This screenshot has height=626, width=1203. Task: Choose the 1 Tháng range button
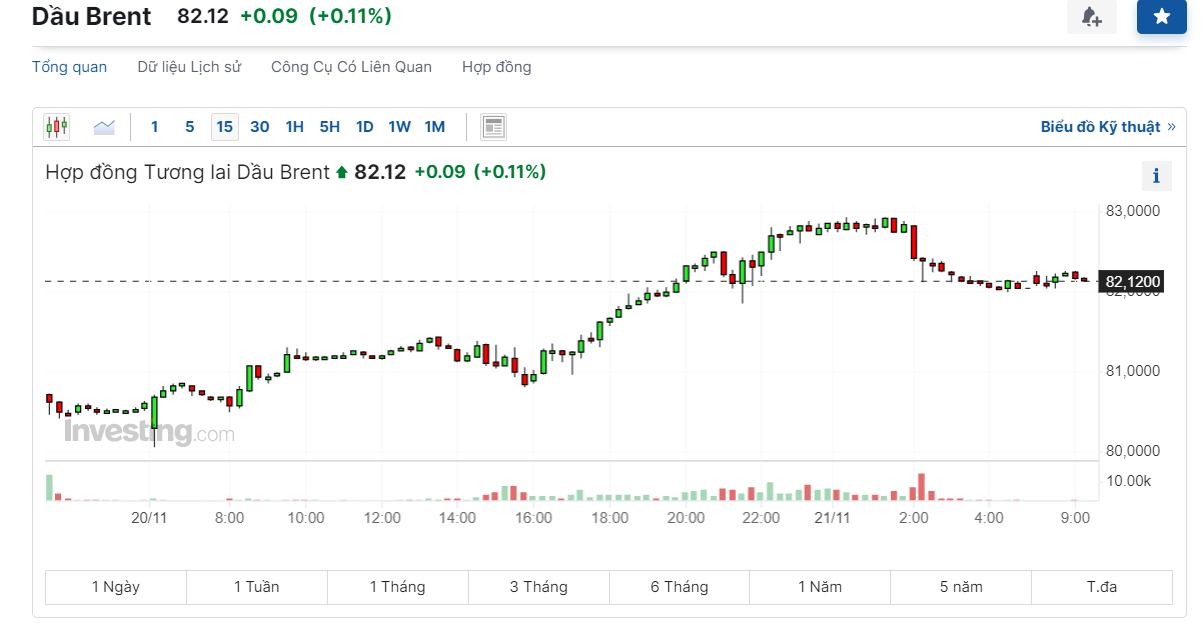coord(398,587)
